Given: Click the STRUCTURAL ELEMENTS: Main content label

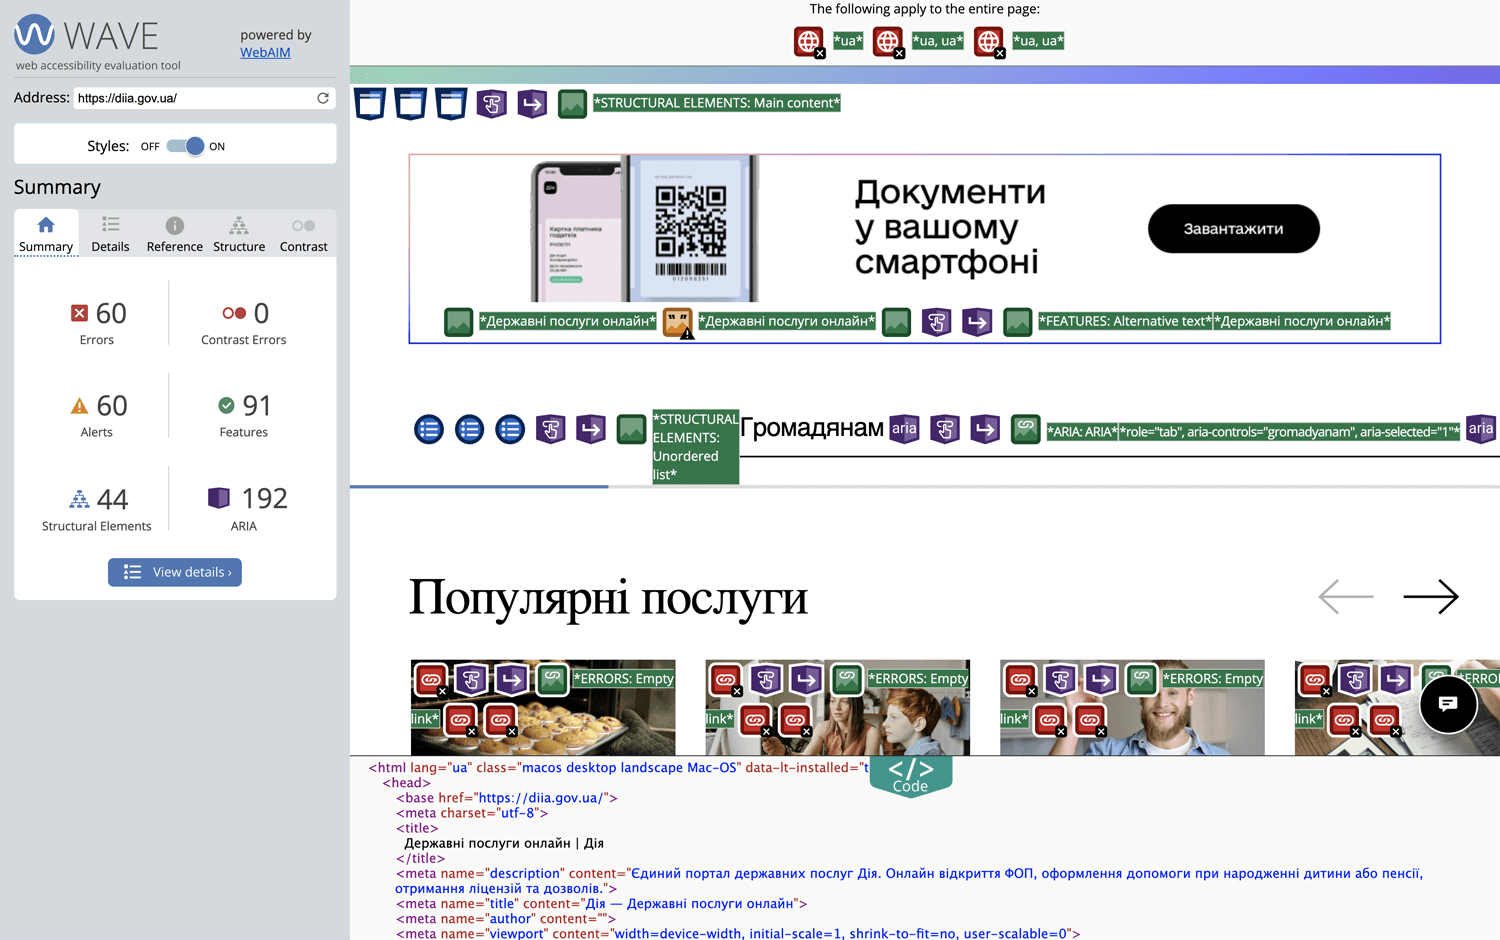Looking at the screenshot, I should tap(717, 103).
